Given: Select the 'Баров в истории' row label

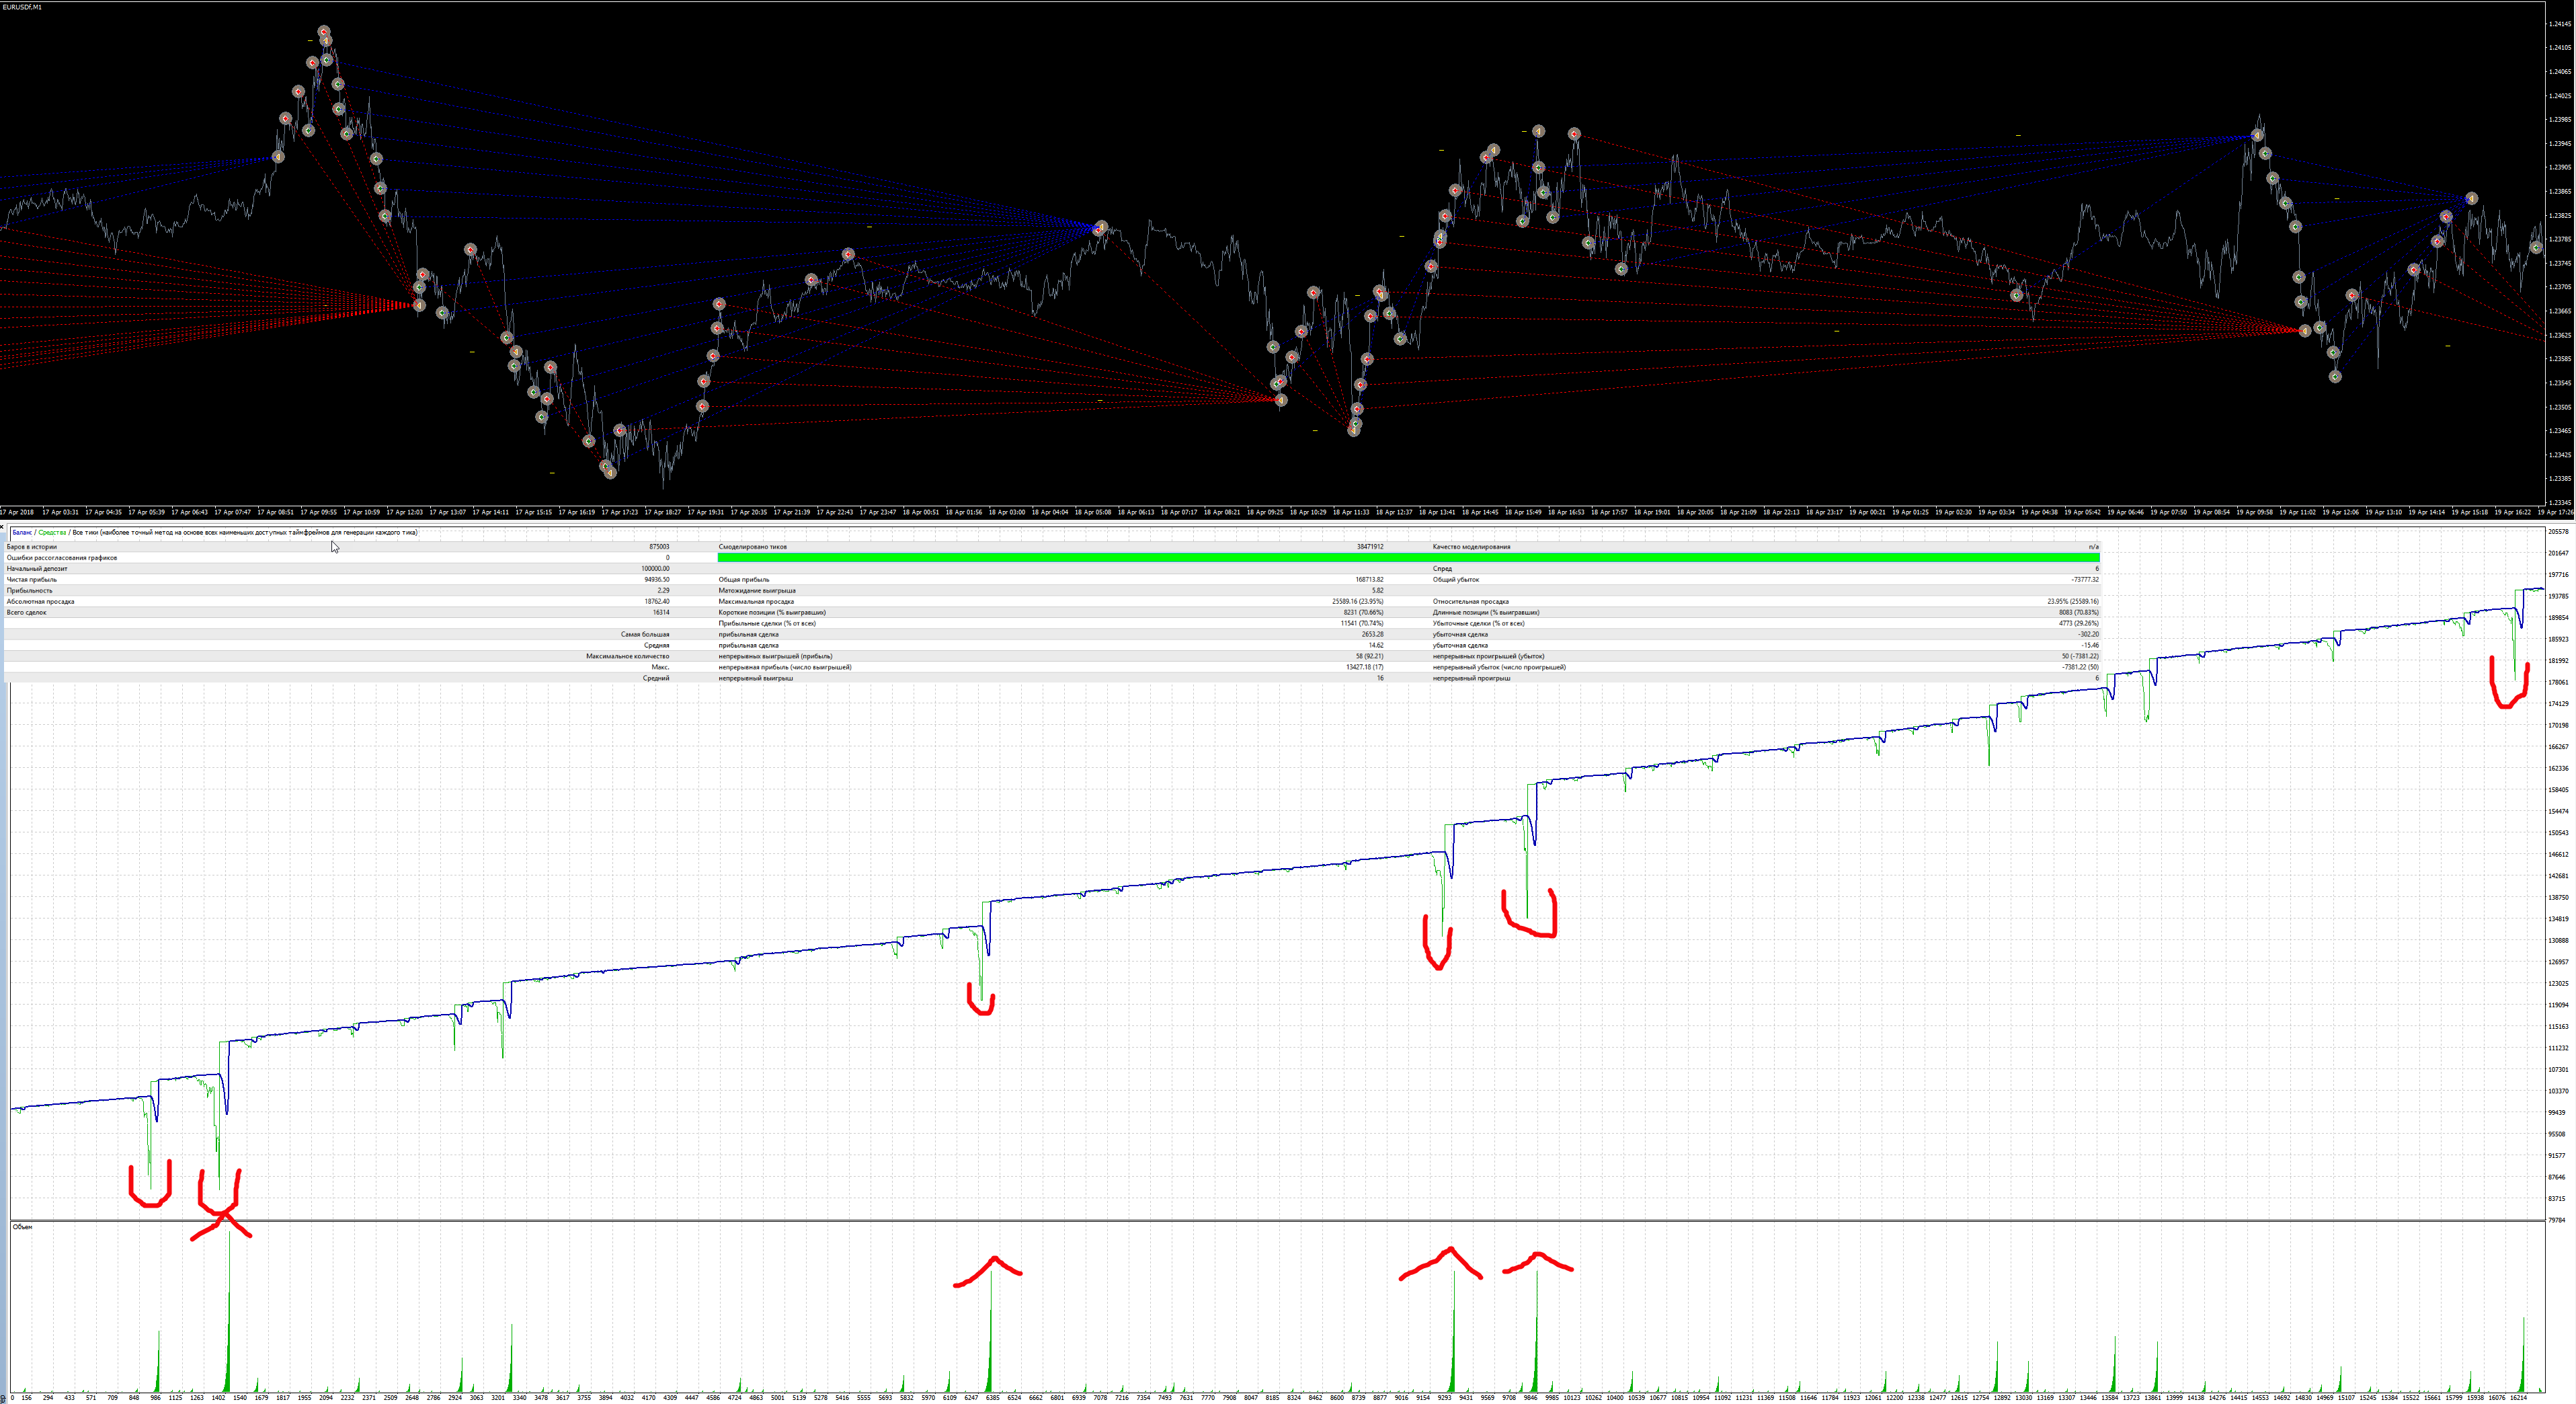Looking at the screenshot, I should [32, 547].
